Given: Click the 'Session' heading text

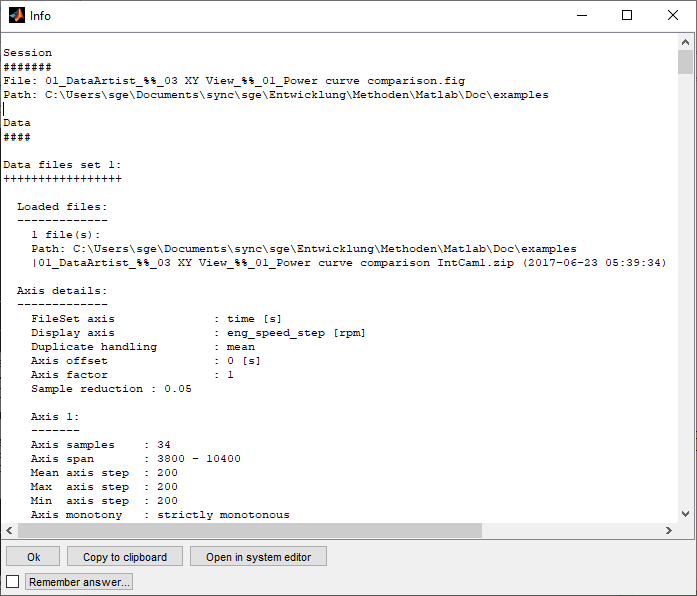Looking at the screenshot, I should click(x=28, y=53).
